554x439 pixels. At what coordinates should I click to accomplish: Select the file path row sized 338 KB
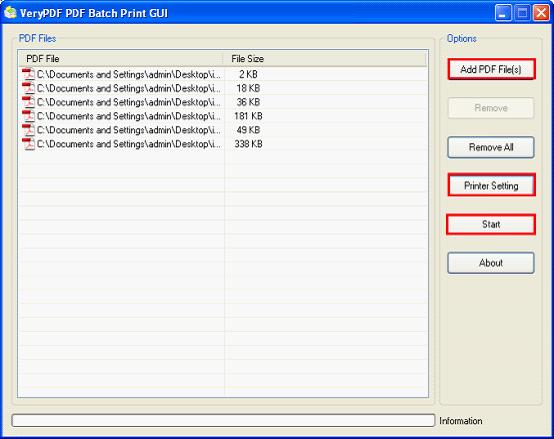129,144
